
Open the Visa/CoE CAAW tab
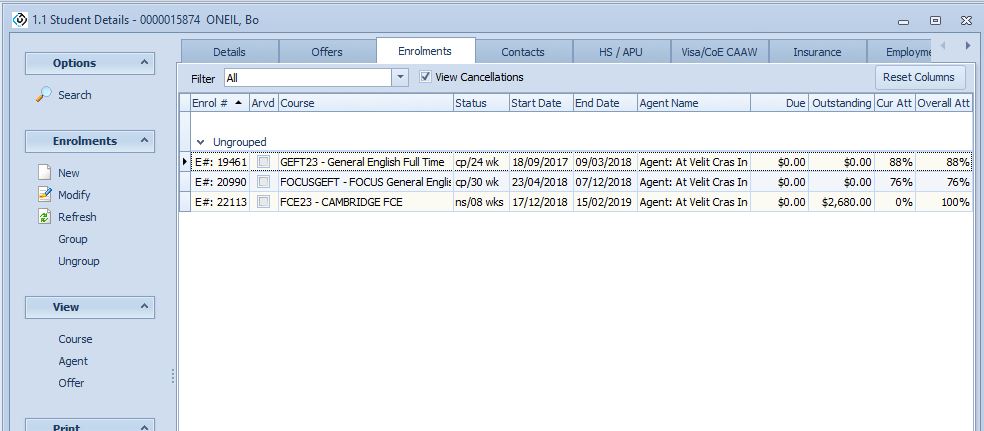click(x=719, y=52)
